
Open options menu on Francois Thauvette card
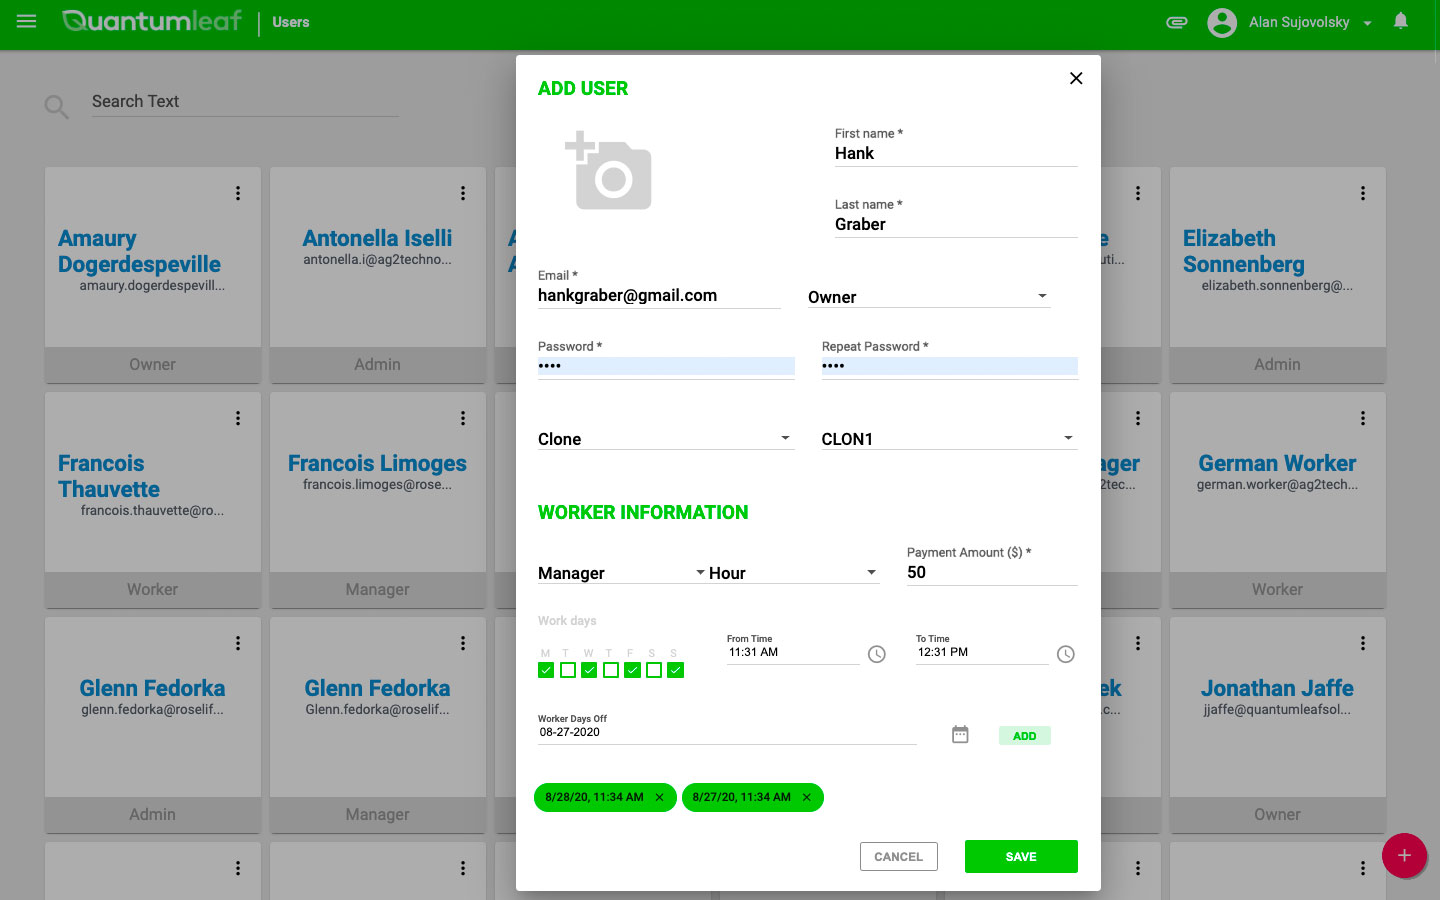[x=238, y=418]
